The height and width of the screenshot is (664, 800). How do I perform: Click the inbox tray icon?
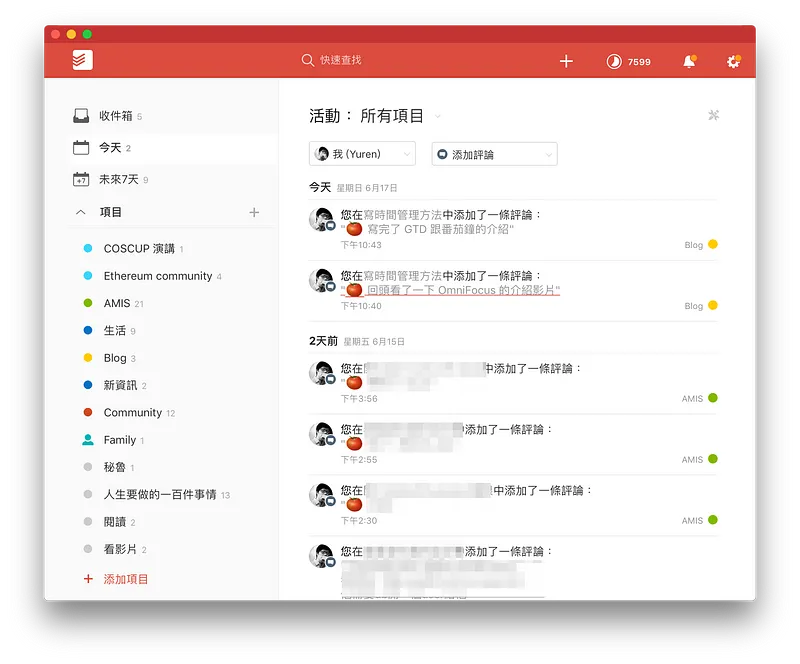point(81,116)
